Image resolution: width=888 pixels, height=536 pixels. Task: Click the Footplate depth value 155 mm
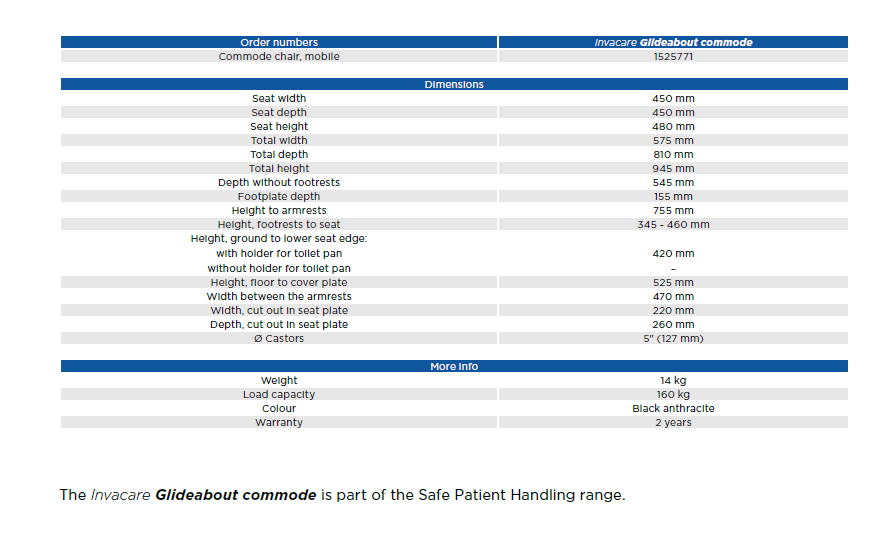[673, 197]
